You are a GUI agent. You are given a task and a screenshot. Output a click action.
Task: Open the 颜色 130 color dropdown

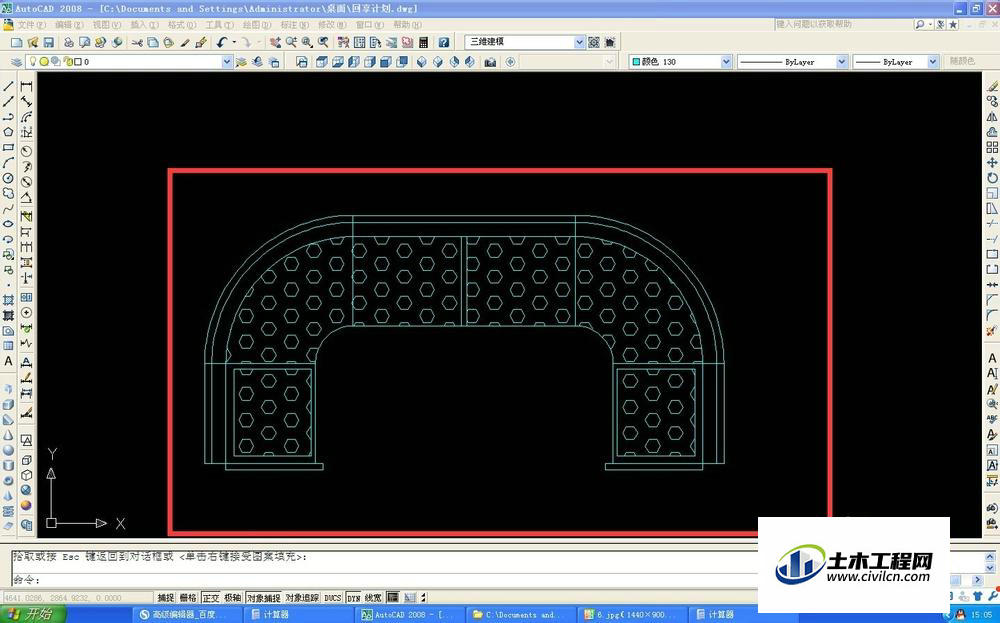point(726,62)
